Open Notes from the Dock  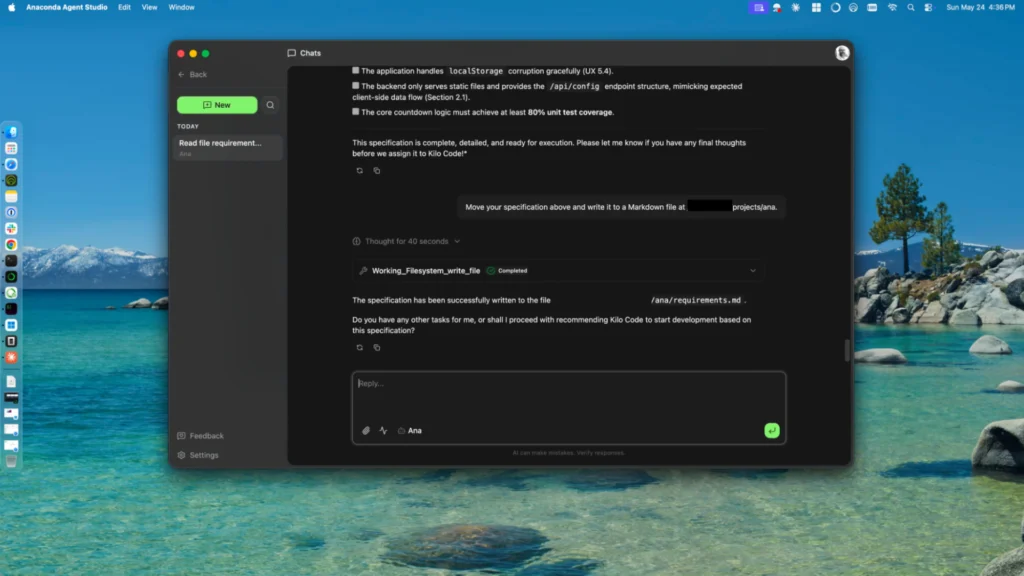(x=11, y=197)
